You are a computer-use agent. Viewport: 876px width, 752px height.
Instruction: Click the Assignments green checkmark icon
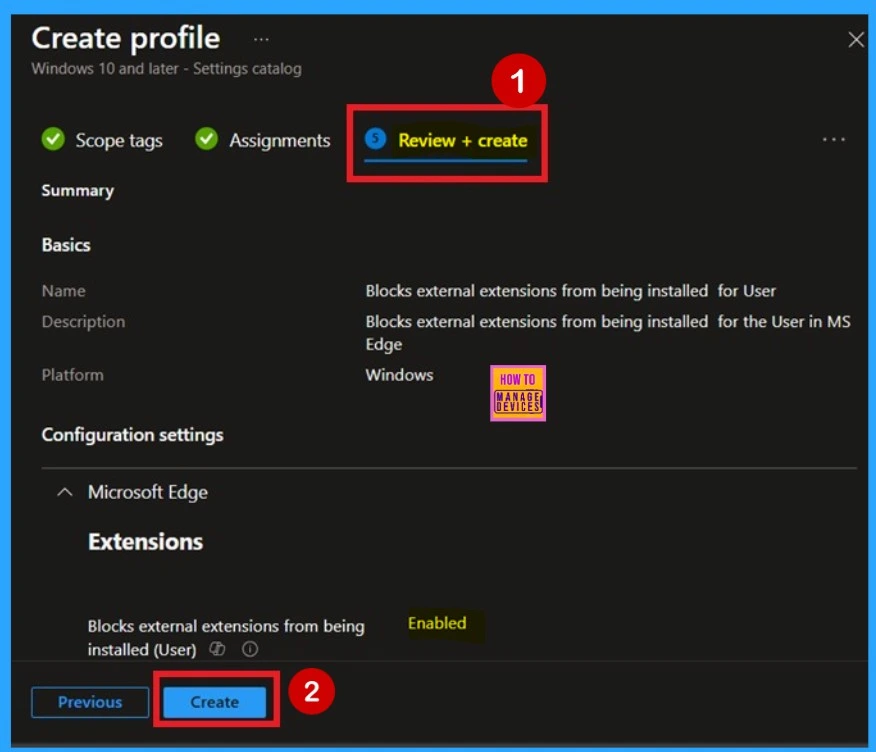tap(207, 139)
